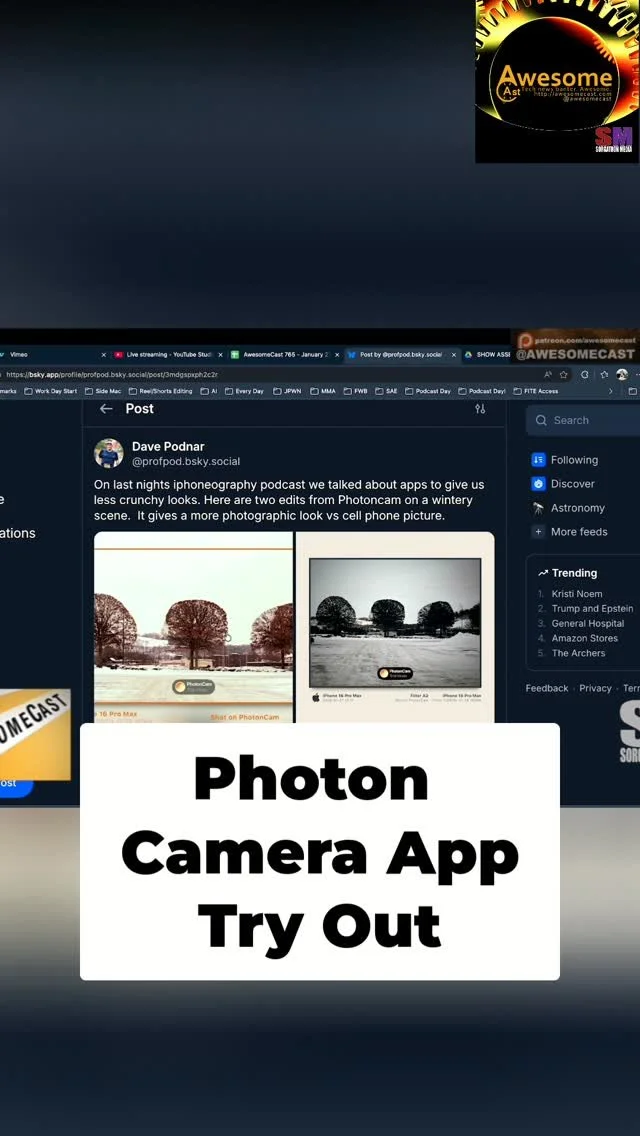The image size is (640, 1136).
Task: Open the first Podcast Day bookmark folder
Action: click(x=428, y=391)
